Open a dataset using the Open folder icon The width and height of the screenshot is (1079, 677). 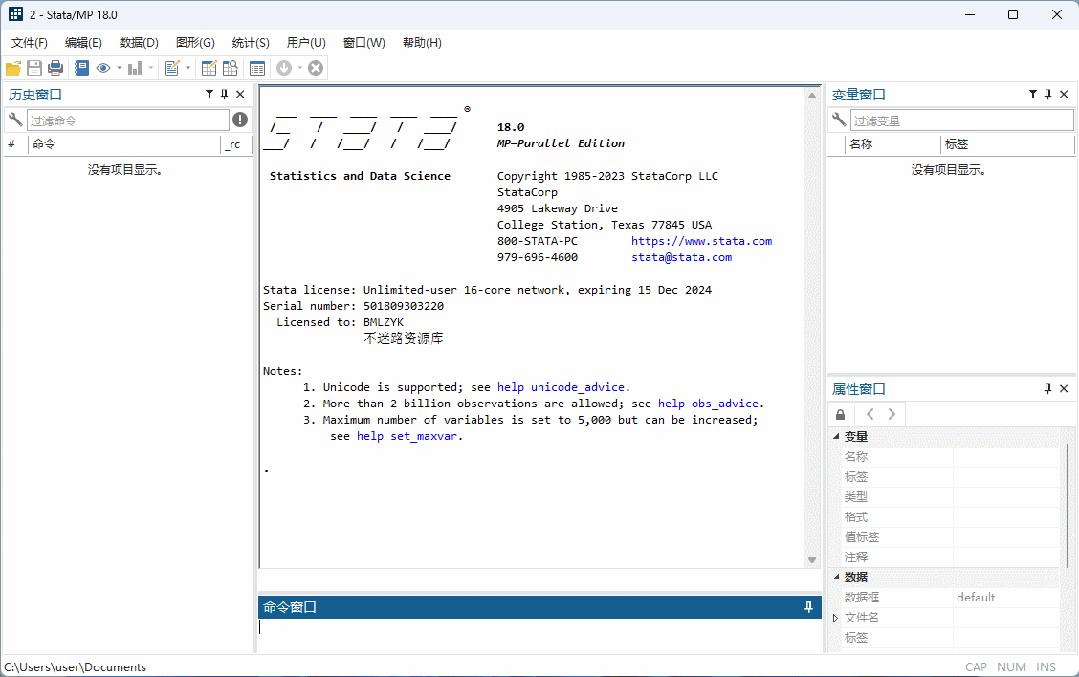click(13, 68)
